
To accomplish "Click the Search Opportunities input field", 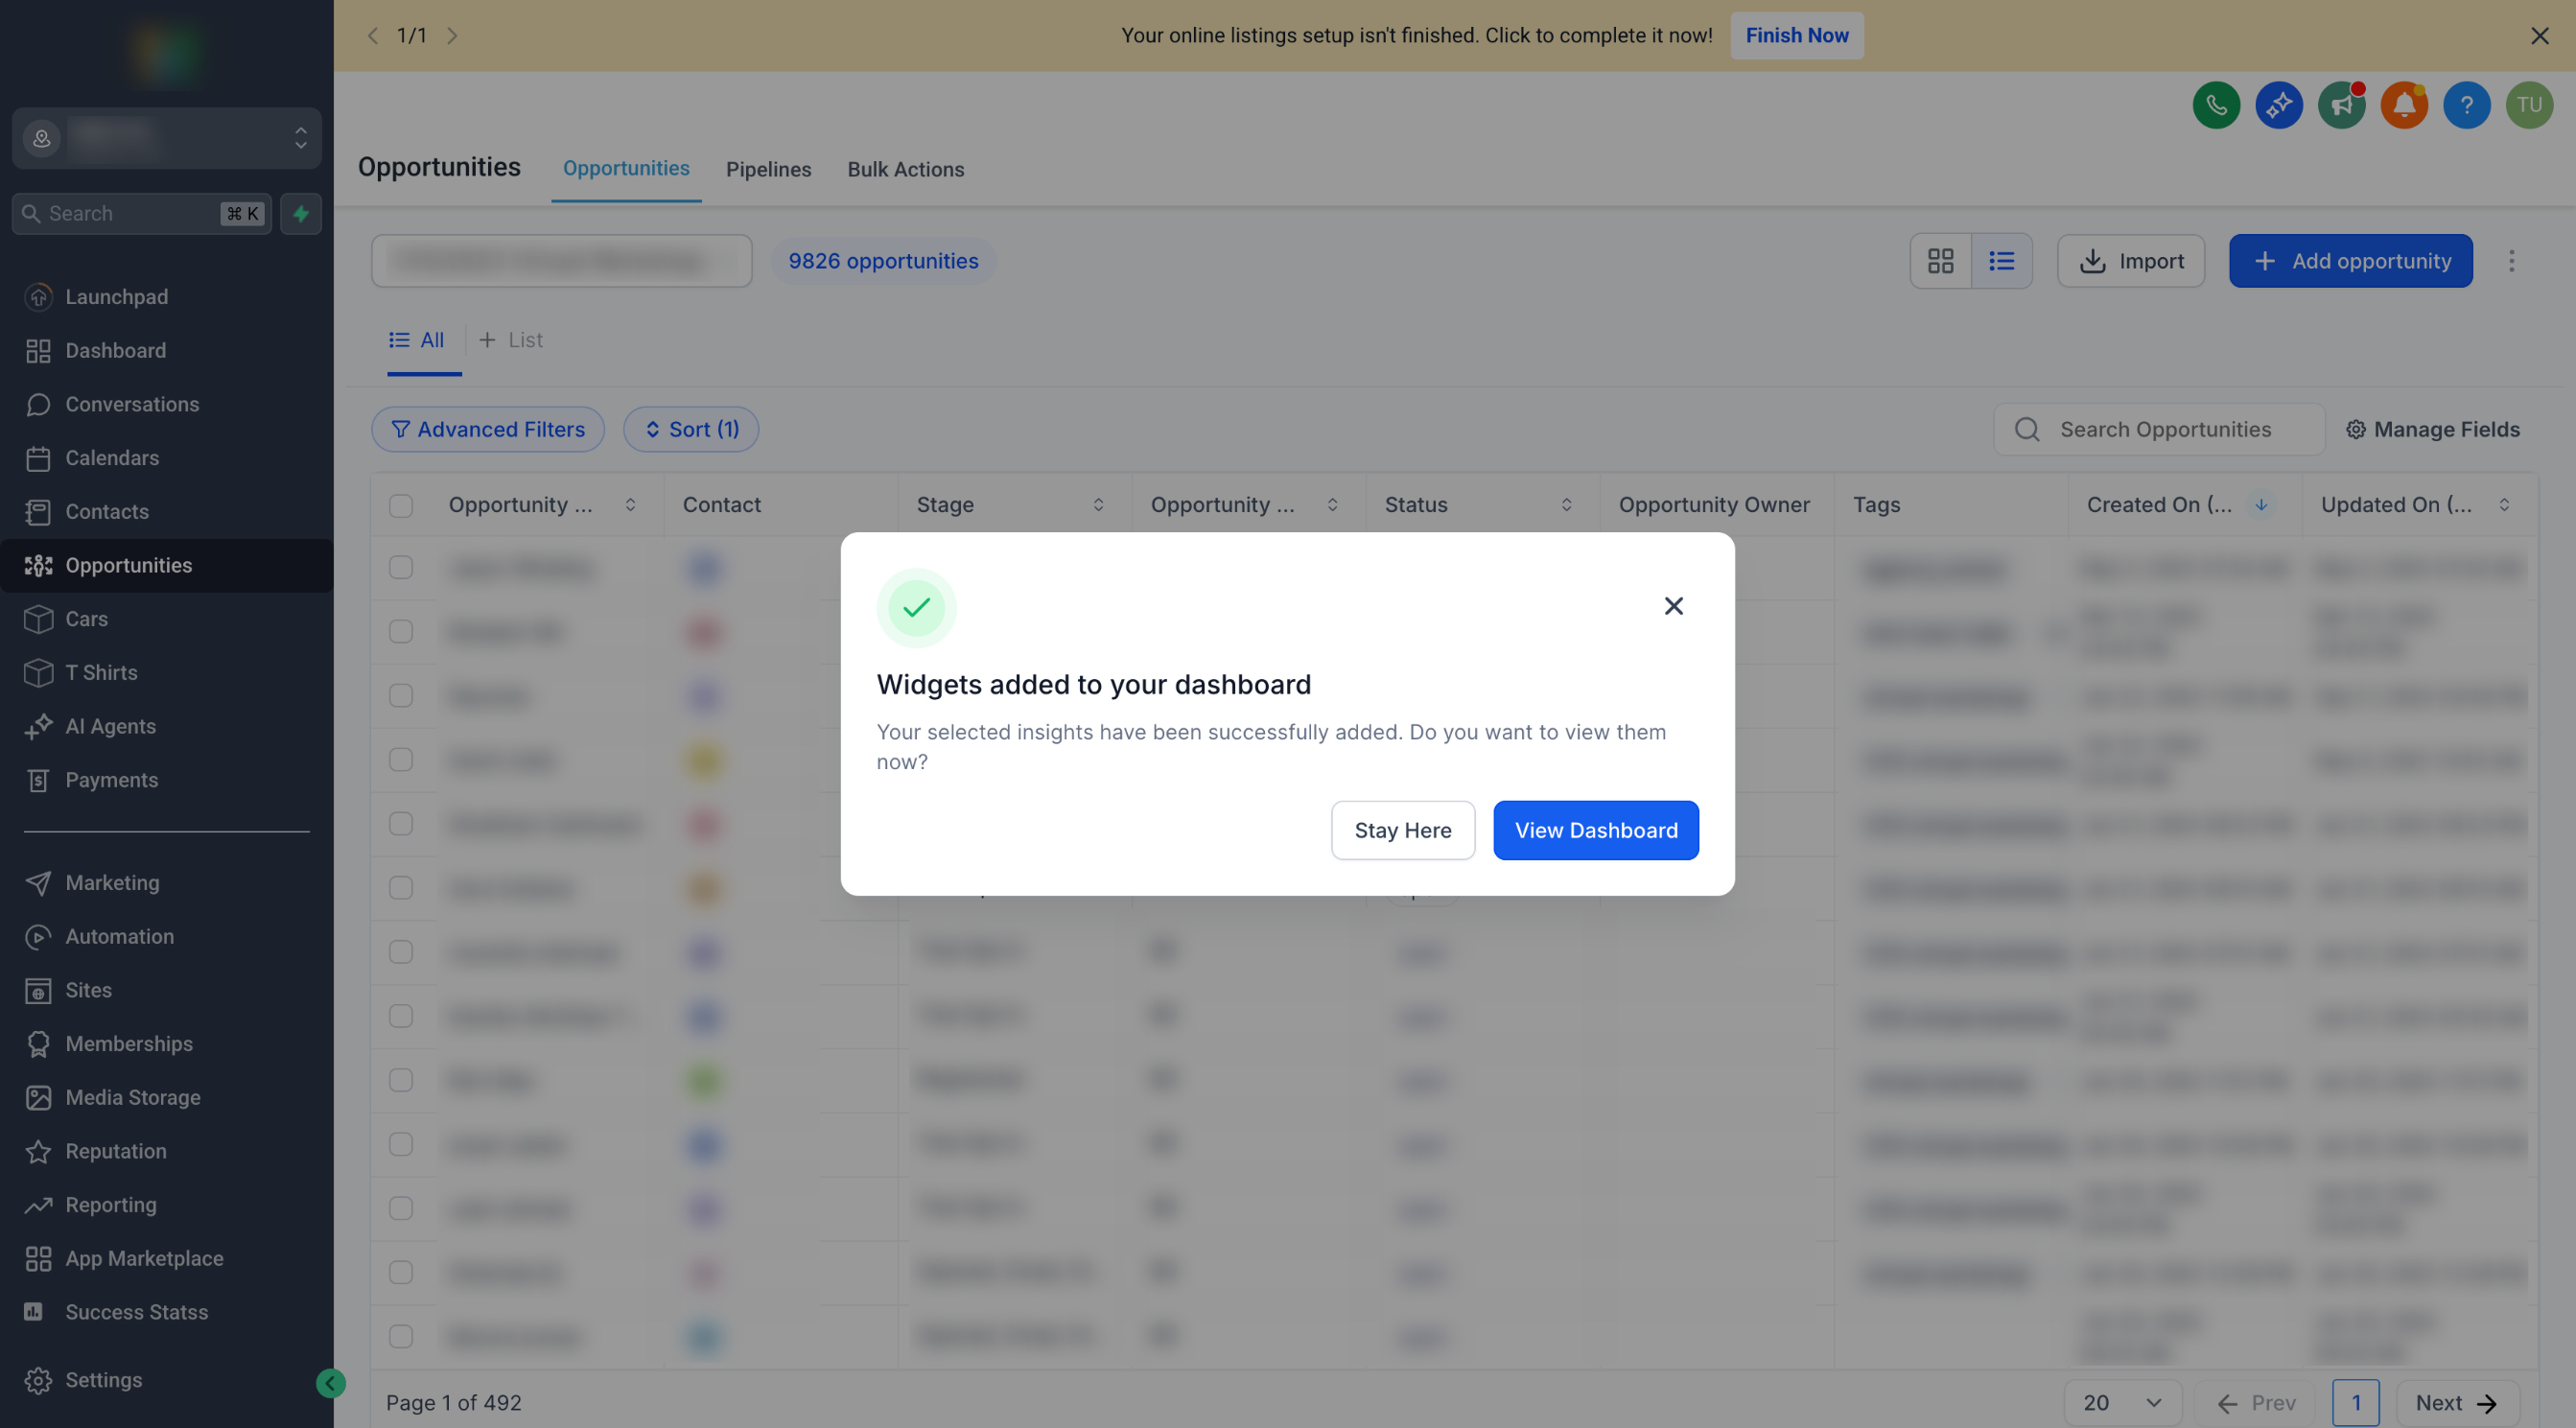I will click(2165, 430).
